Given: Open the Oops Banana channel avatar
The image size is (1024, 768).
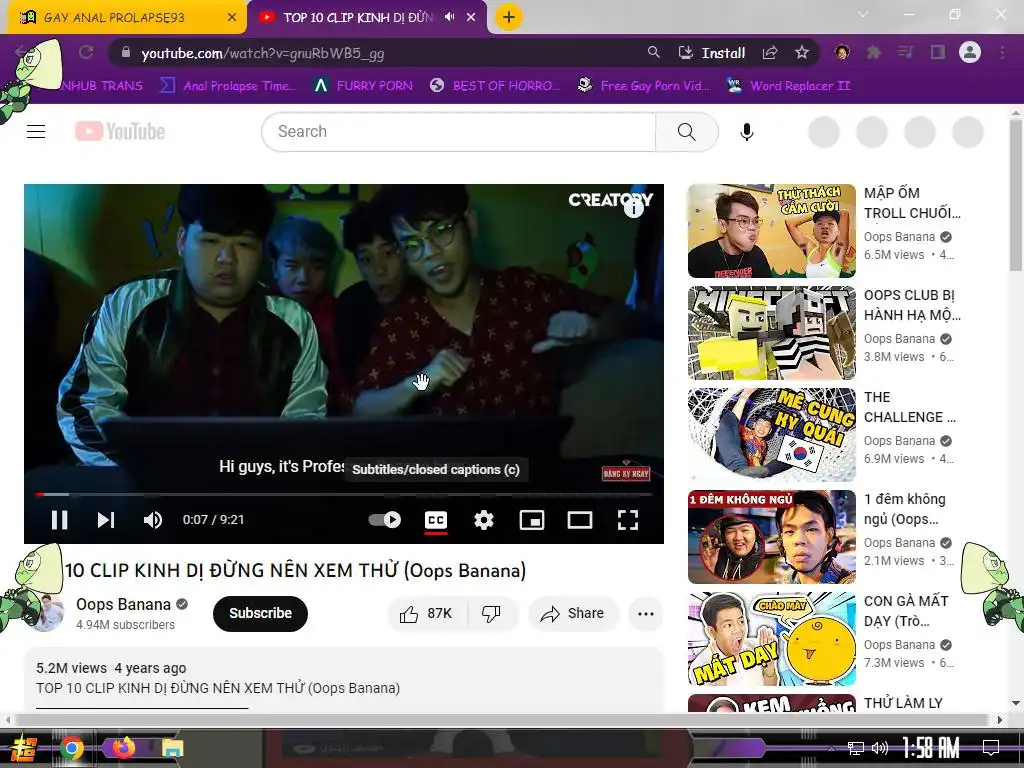Looking at the screenshot, I should (x=47, y=613).
